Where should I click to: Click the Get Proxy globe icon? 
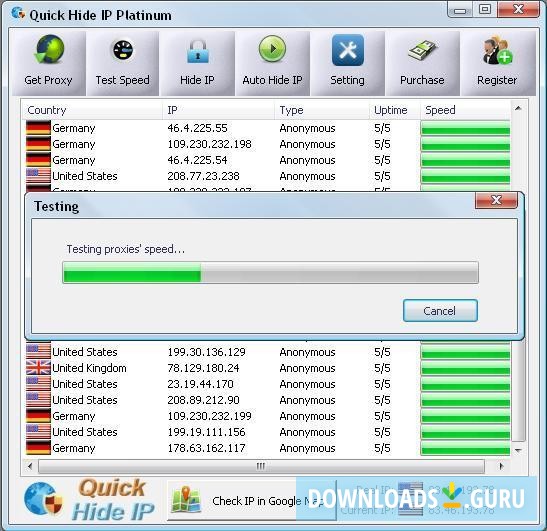50,50
